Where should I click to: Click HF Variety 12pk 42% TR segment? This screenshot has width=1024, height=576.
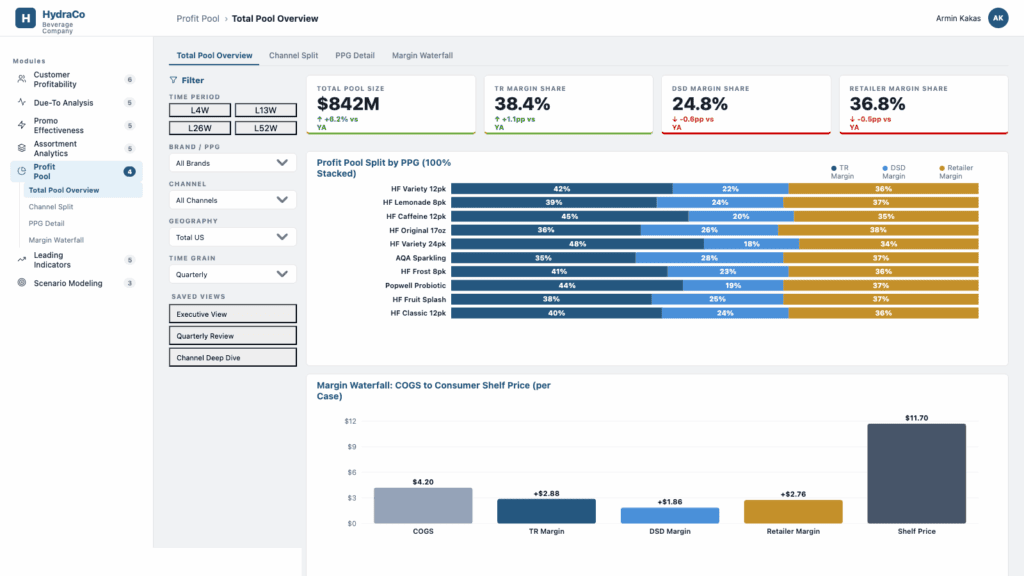click(562, 189)
